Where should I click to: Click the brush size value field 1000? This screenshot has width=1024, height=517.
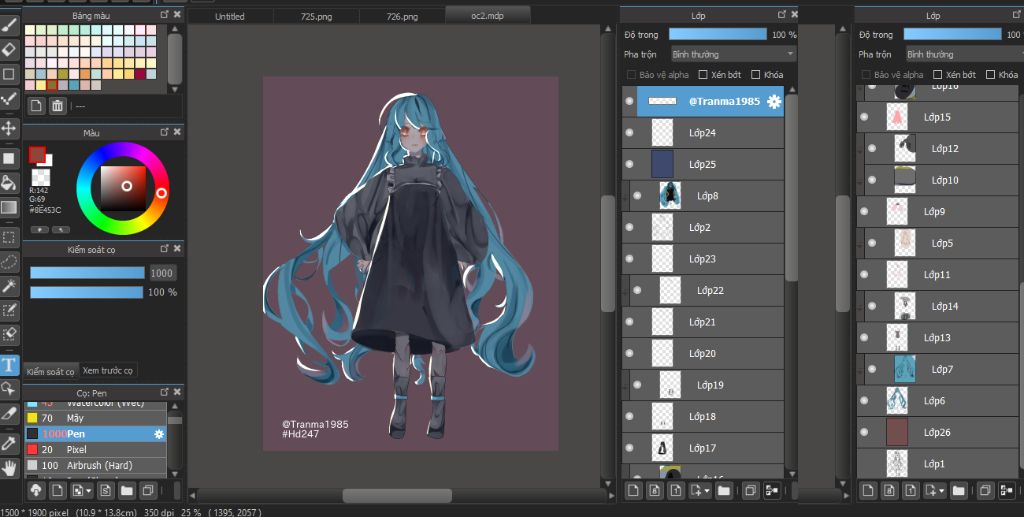(x=161, y=273)
